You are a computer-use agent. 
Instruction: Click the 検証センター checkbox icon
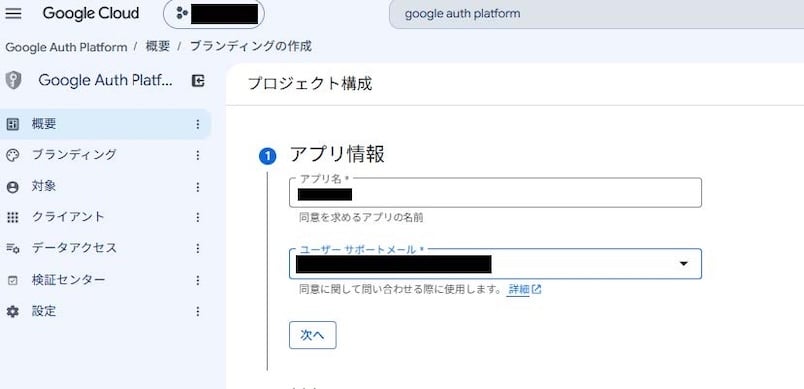(x=13, y=281)
